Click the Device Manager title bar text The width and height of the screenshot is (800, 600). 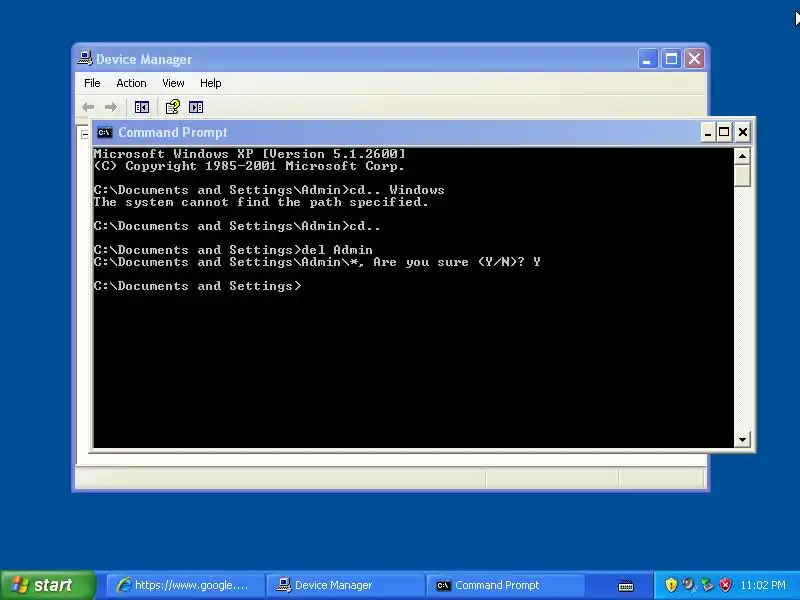pos(144,59)
